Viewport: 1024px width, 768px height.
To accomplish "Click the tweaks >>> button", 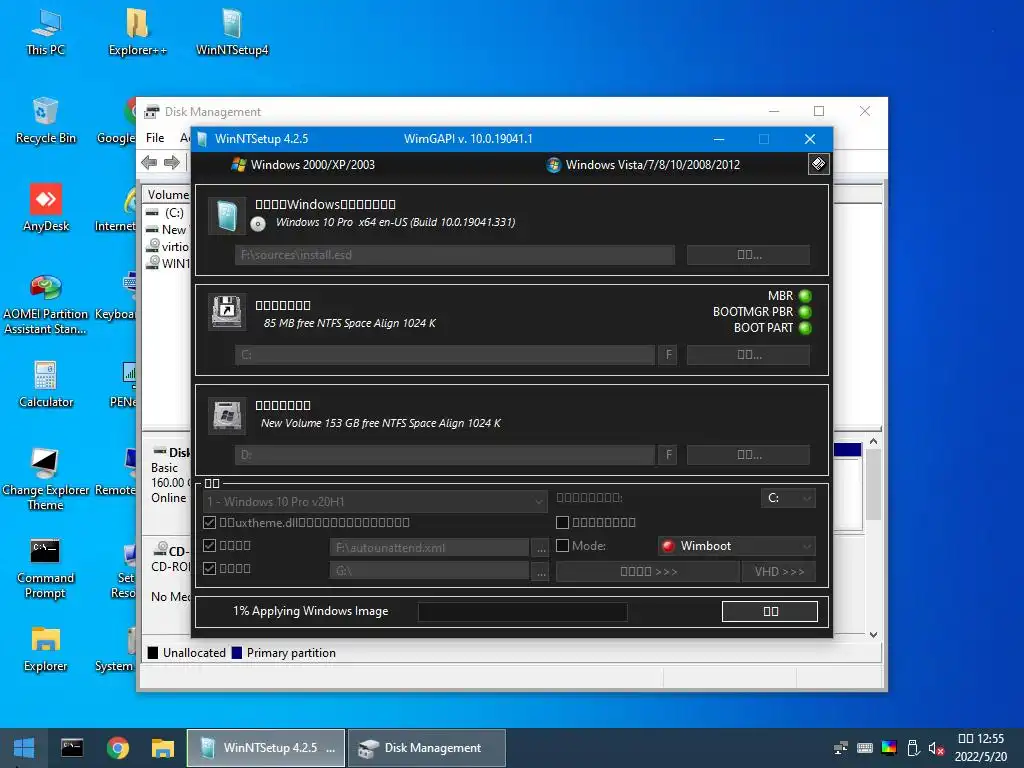I will coord(648,571).
